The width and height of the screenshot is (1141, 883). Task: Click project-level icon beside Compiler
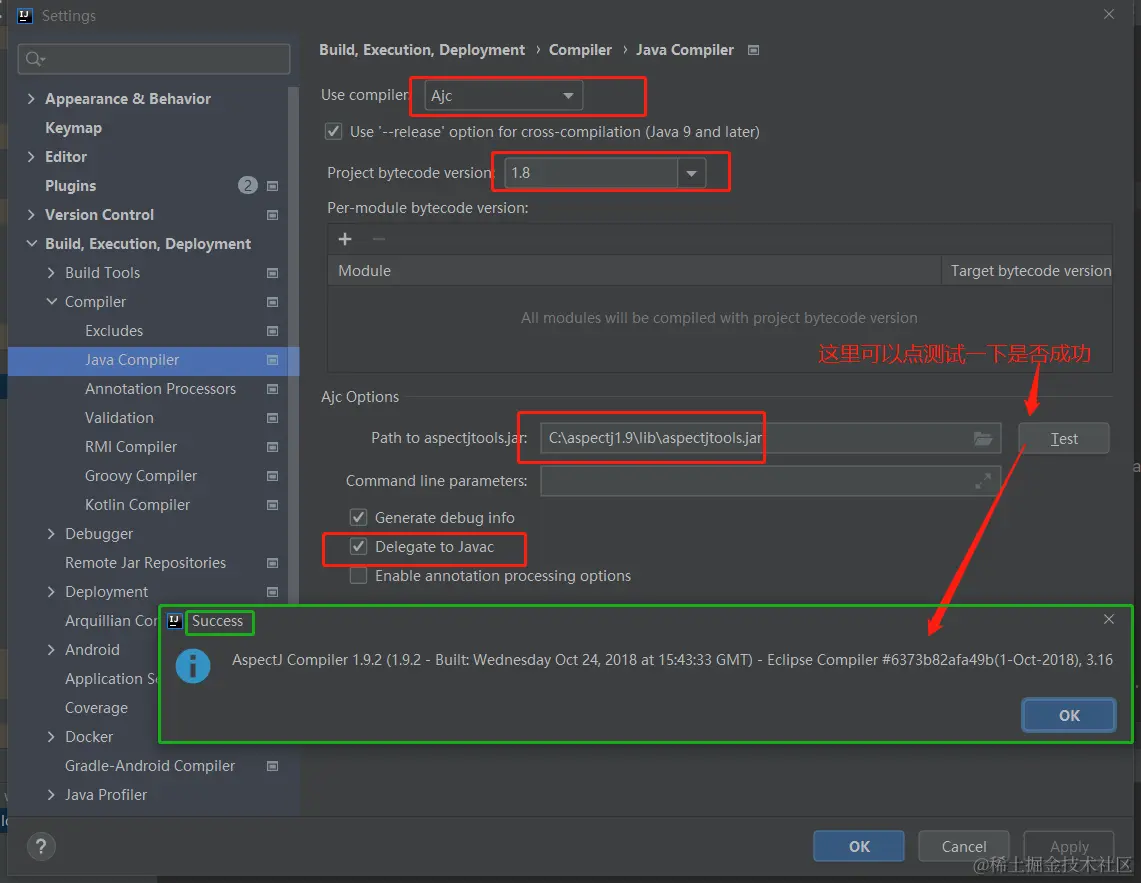272,302
